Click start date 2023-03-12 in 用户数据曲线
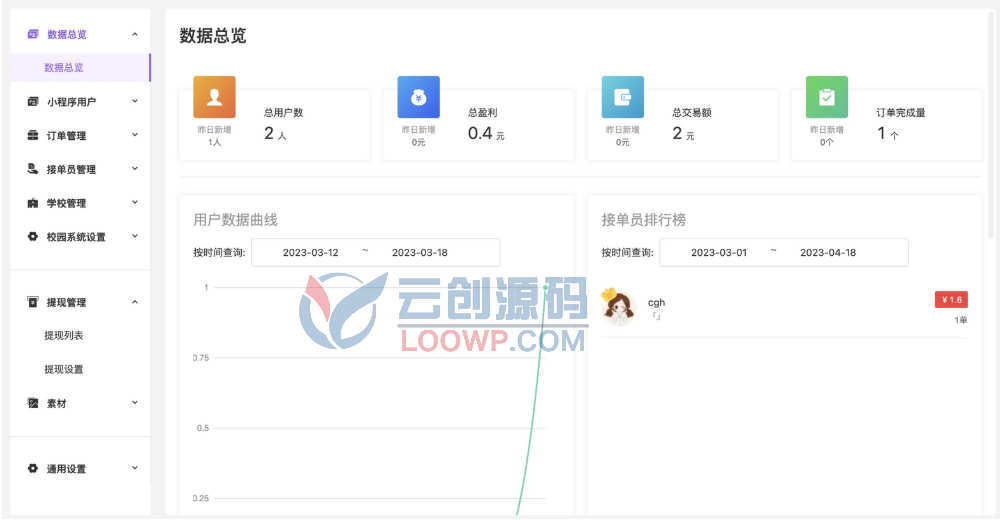1000x520 pixels. click(x=311, y=253)
